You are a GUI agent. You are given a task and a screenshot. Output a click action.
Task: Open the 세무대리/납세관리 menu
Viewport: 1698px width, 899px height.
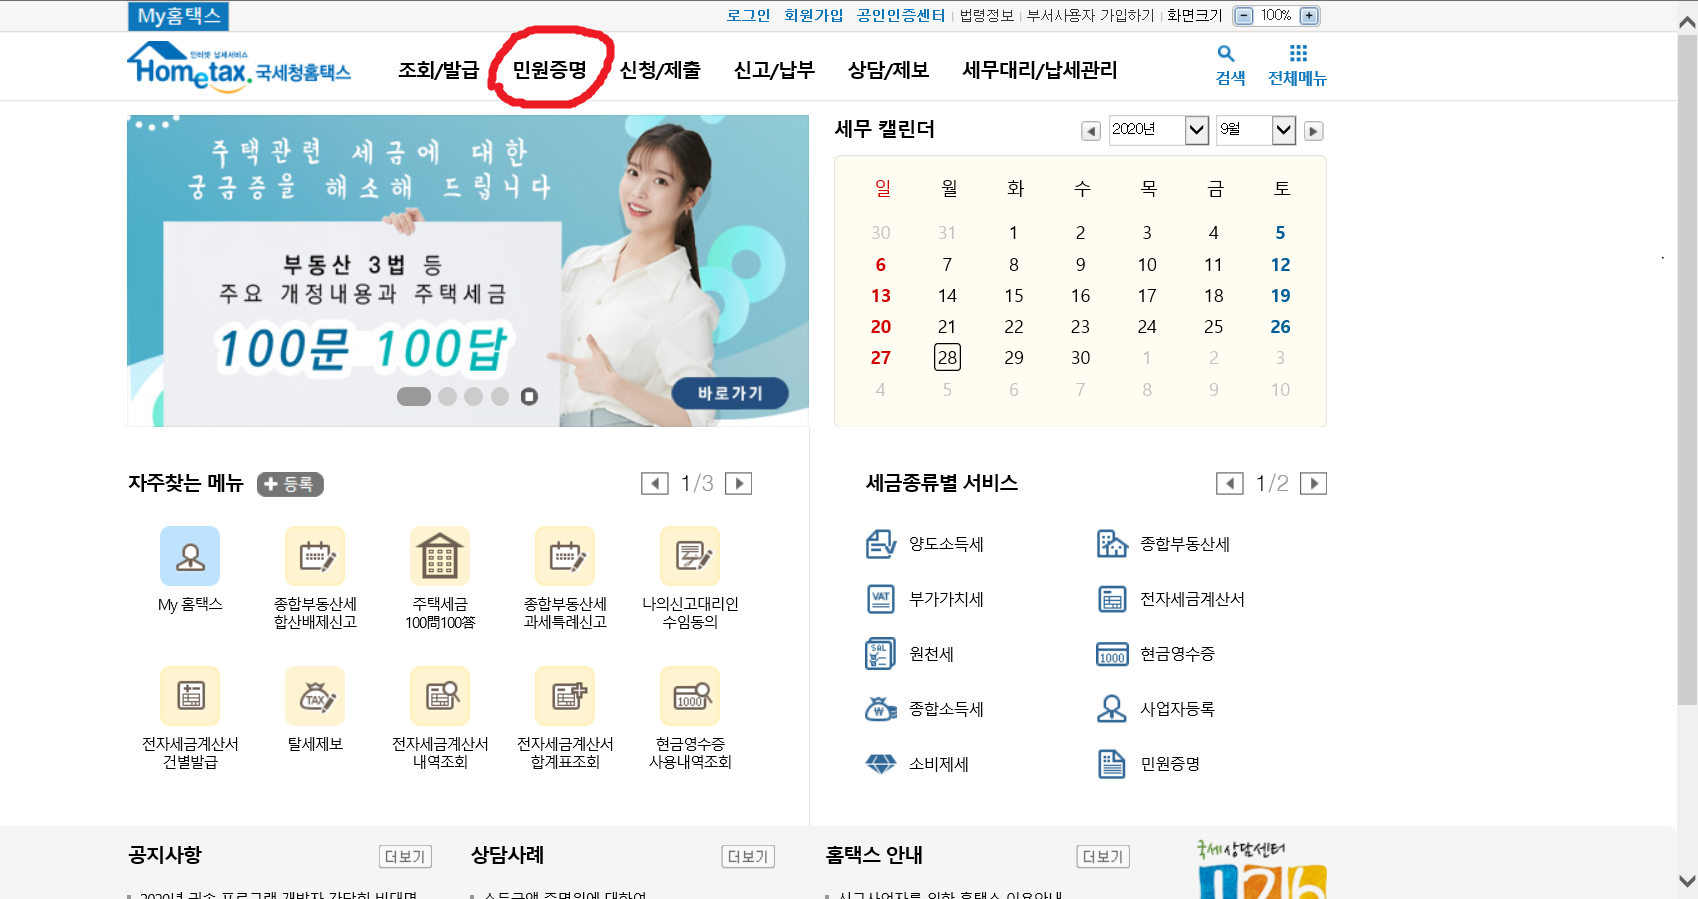click(1039, 70)
